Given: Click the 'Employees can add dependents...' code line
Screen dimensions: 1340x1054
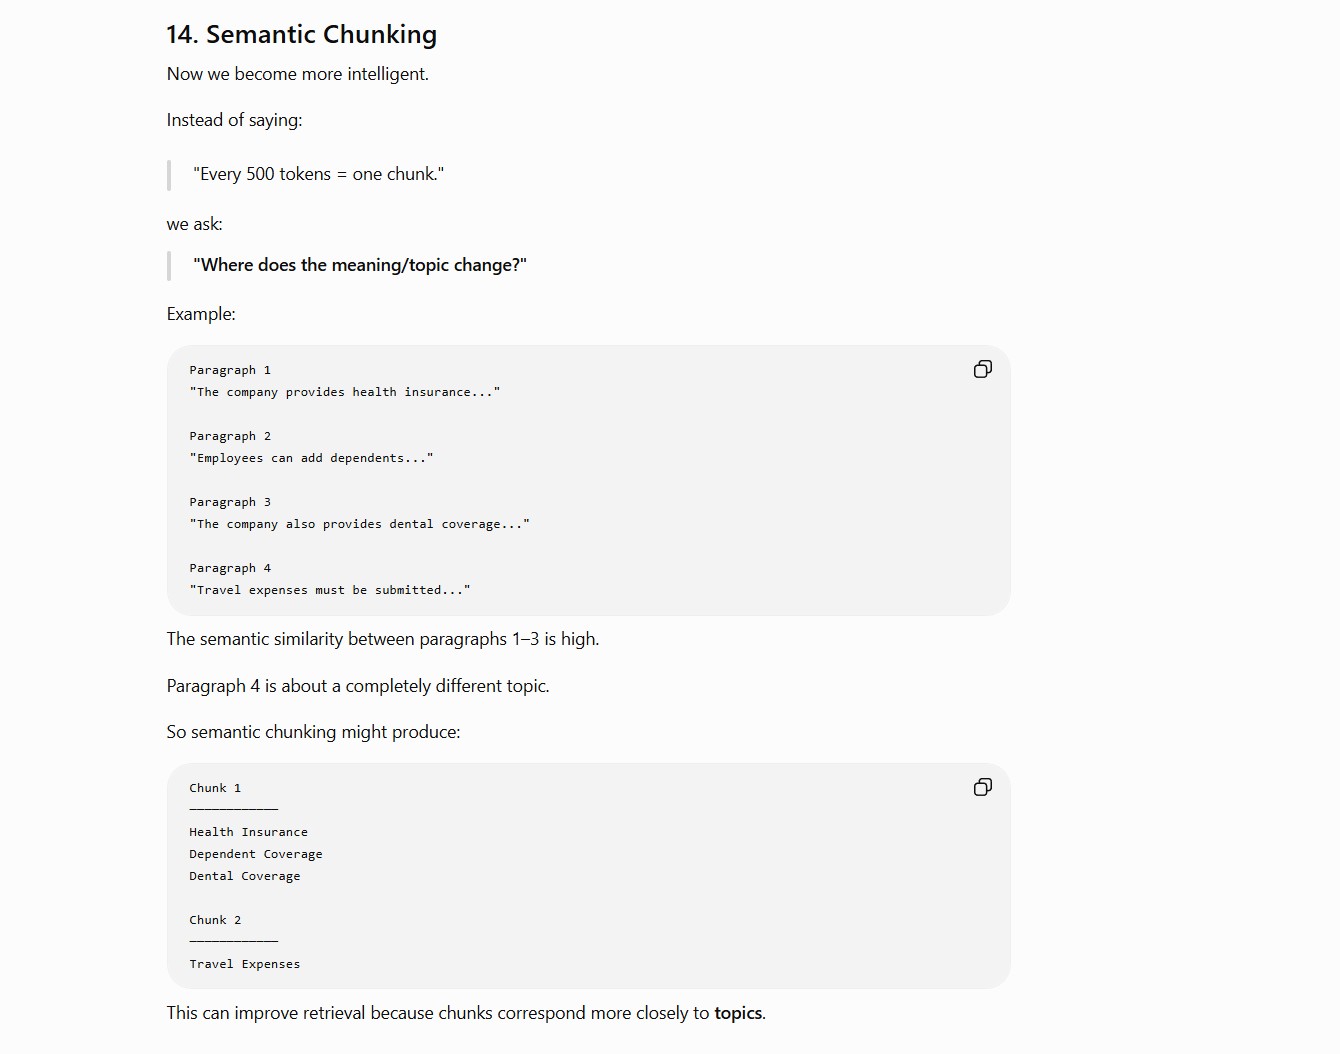Looking at the screenshot, I should 311,458.
